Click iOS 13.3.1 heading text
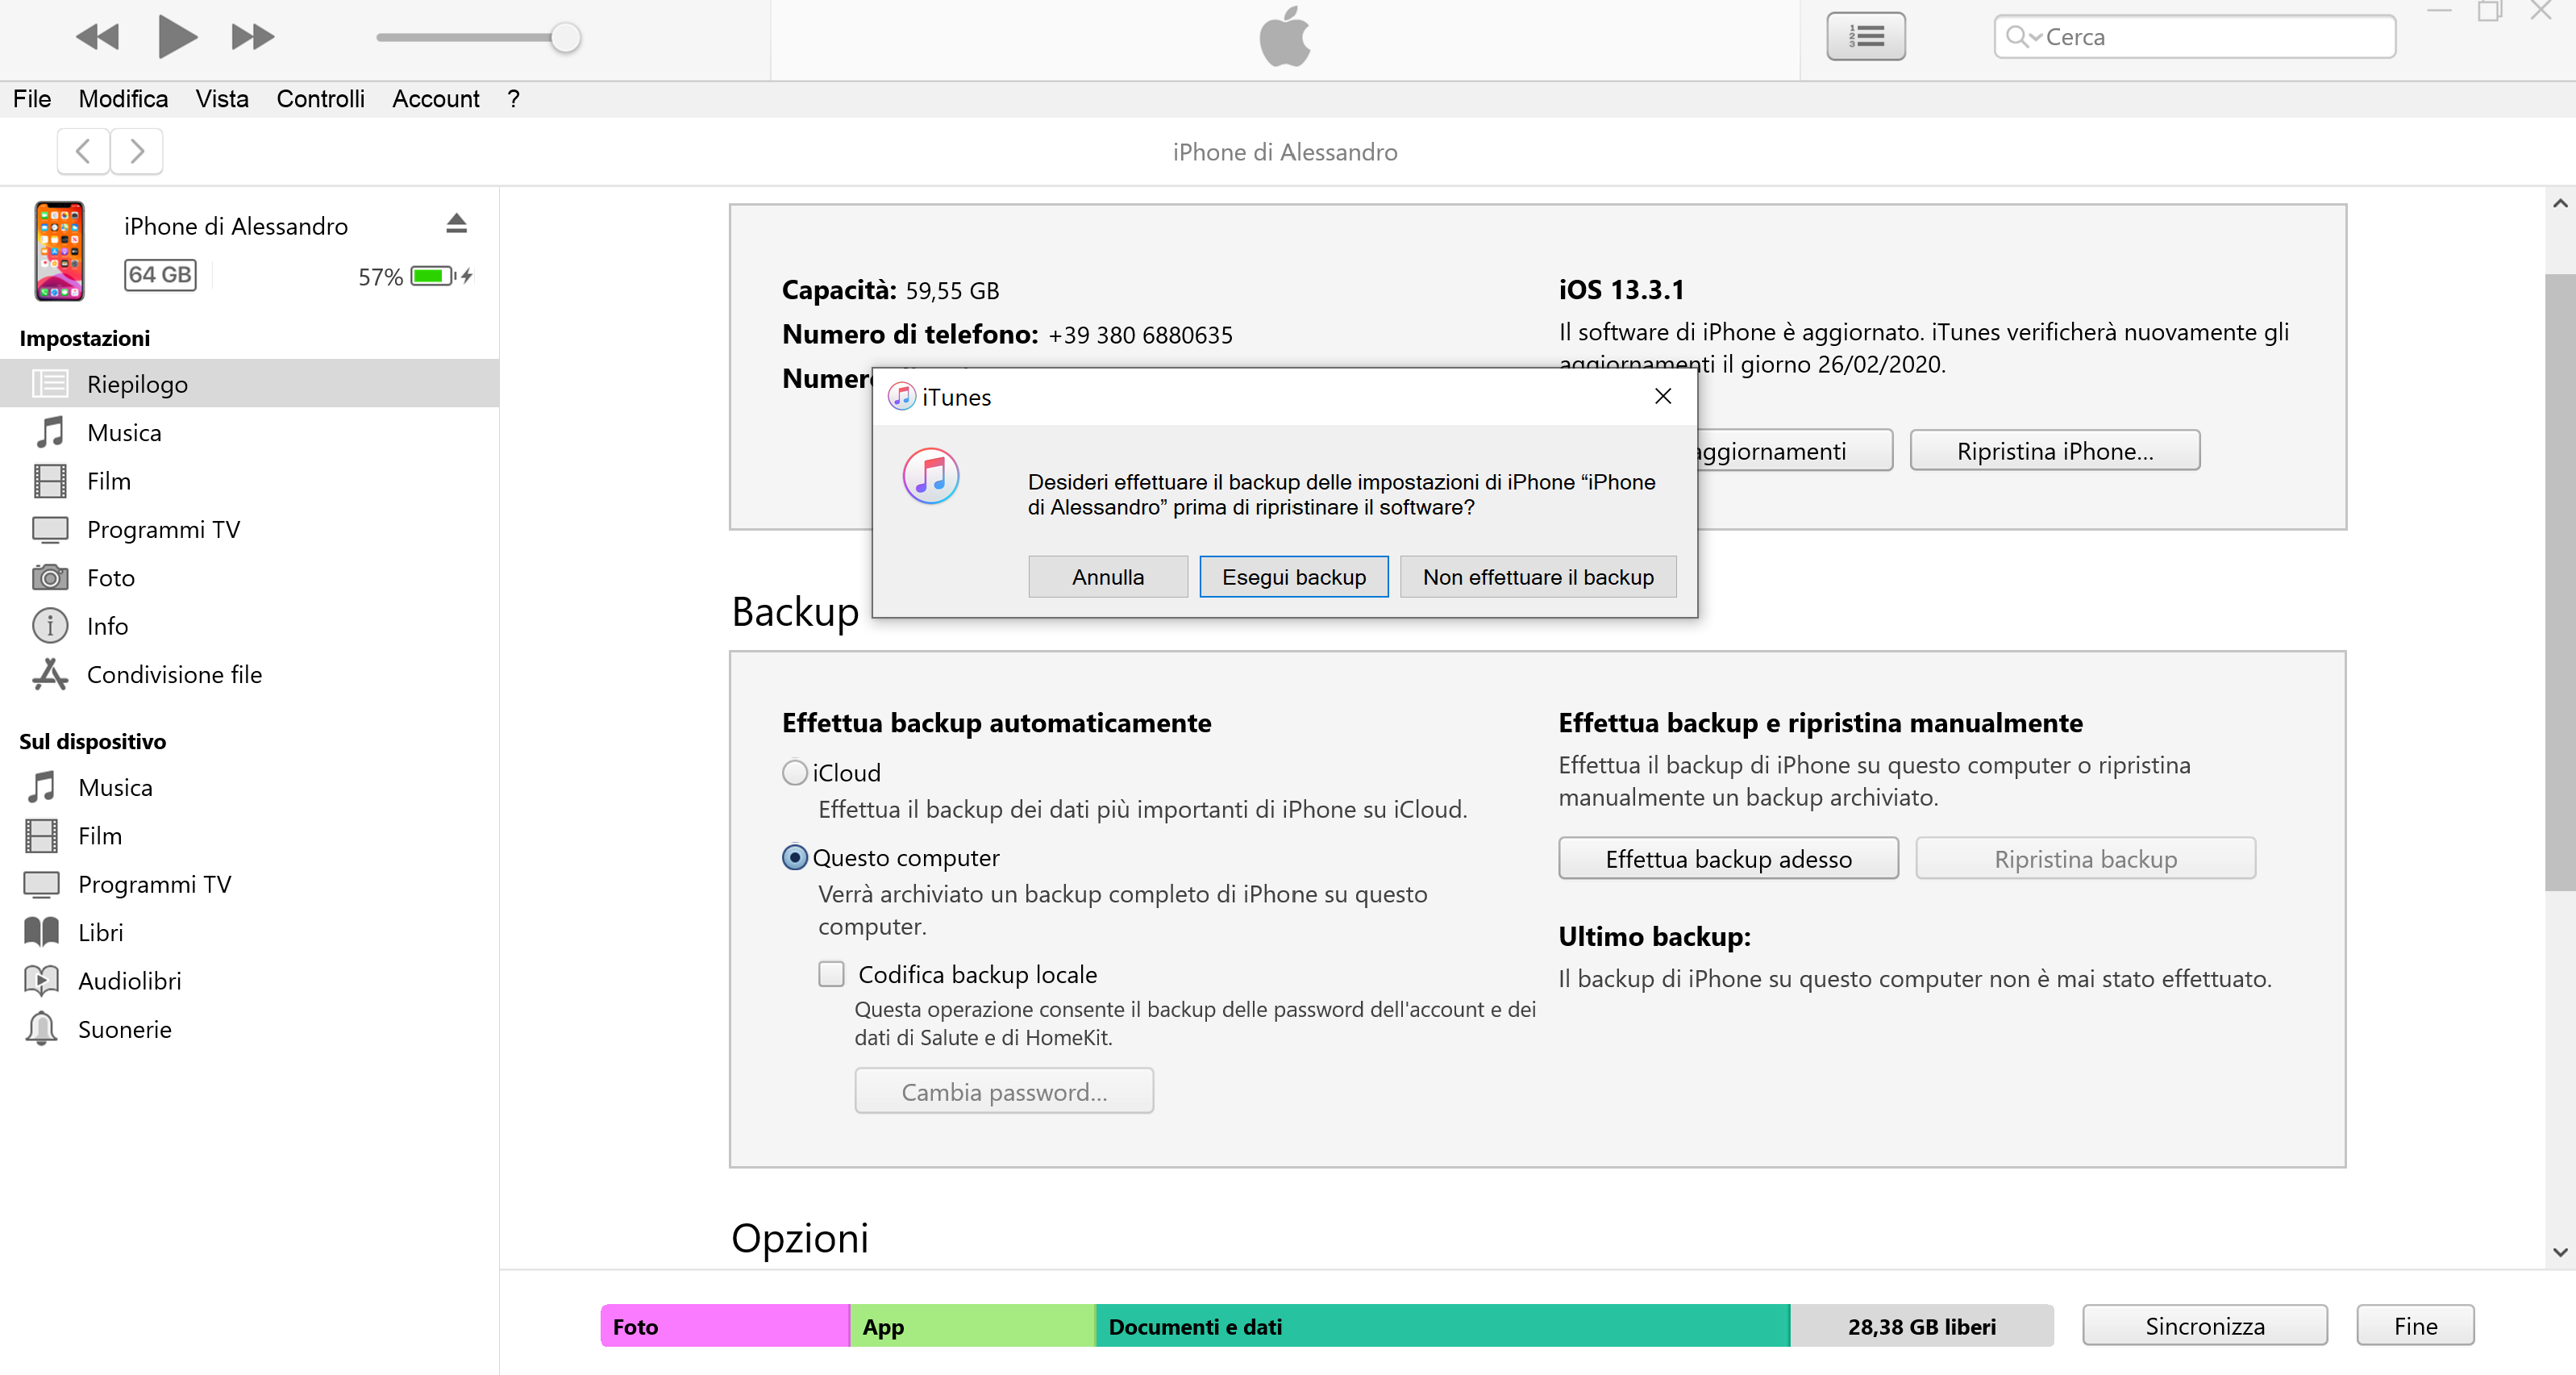Viewport: 2576px width, 1375px height. pos(1621,290)
